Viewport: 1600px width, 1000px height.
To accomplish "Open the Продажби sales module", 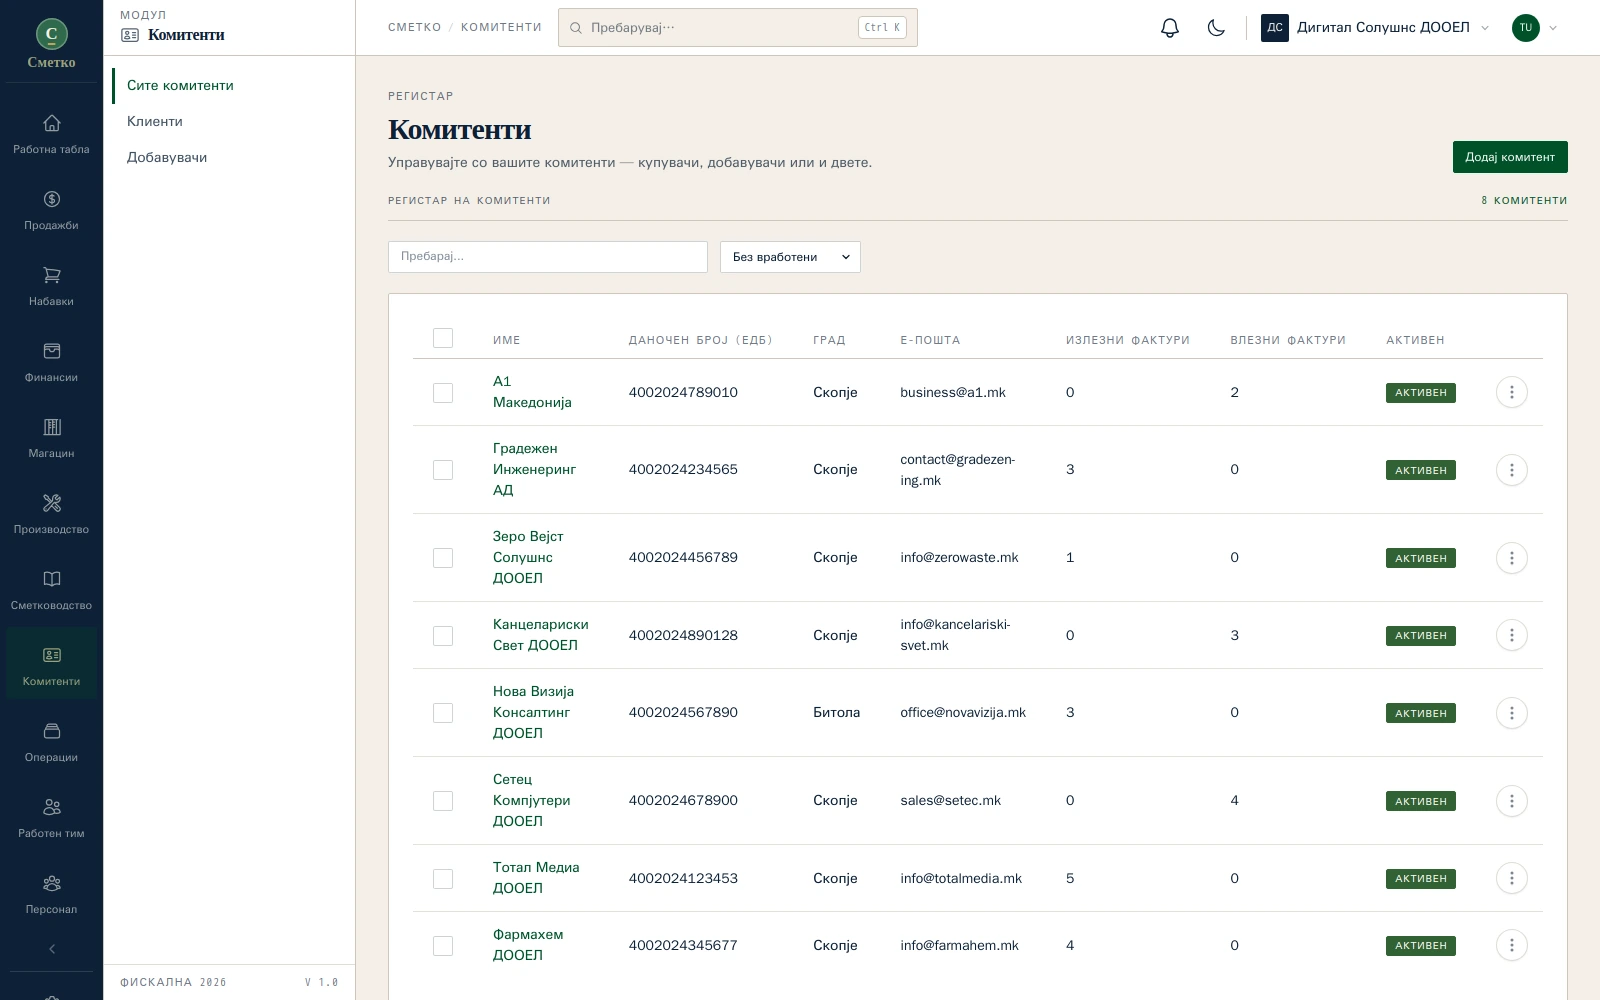I will [x=51, y=211].
